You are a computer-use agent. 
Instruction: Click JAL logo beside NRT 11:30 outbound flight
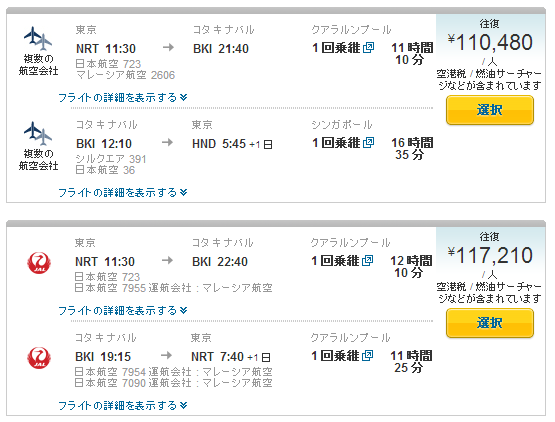click(39, 263)
